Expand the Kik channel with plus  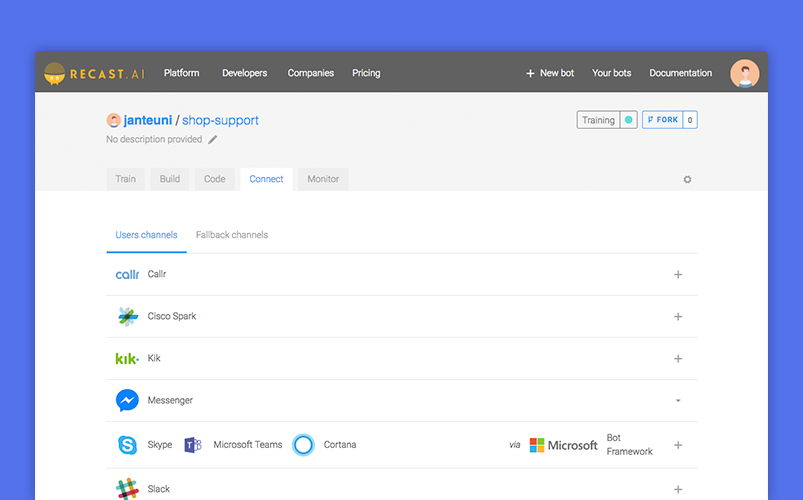click(678, 359)
